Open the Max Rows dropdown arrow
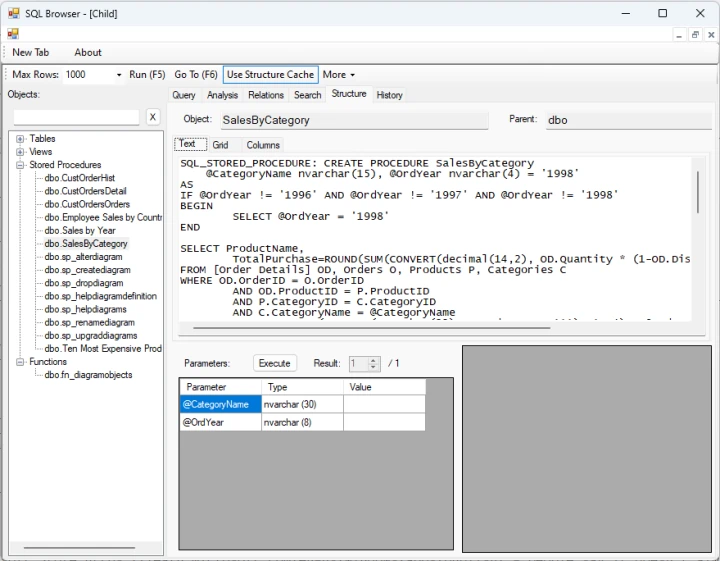The height and width of the screenshot is (561, 720). 119,75
